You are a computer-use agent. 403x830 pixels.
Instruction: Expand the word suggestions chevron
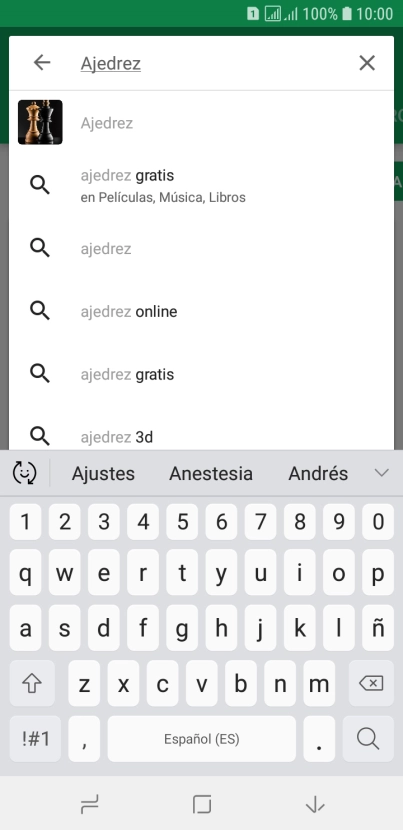click(381, 473)
